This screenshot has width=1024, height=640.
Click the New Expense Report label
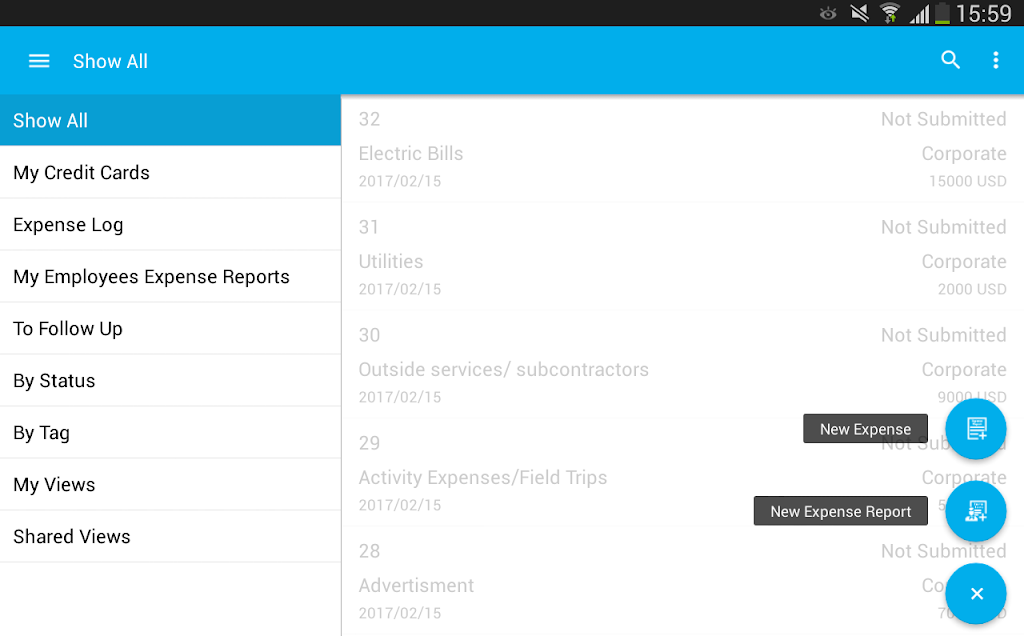pyautogui.click(x=840, y=511)
